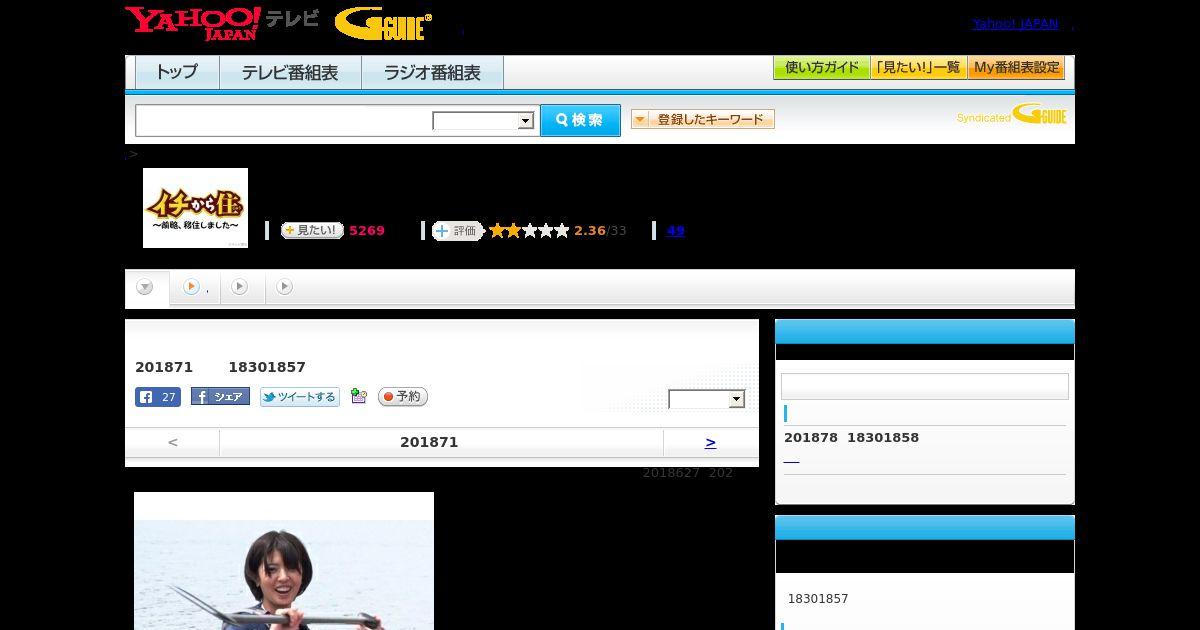Image resolution: width=1200 pixels, height=630 pixels.
Task: Follow the dash link in sidebar
Action: coord(791,460)
